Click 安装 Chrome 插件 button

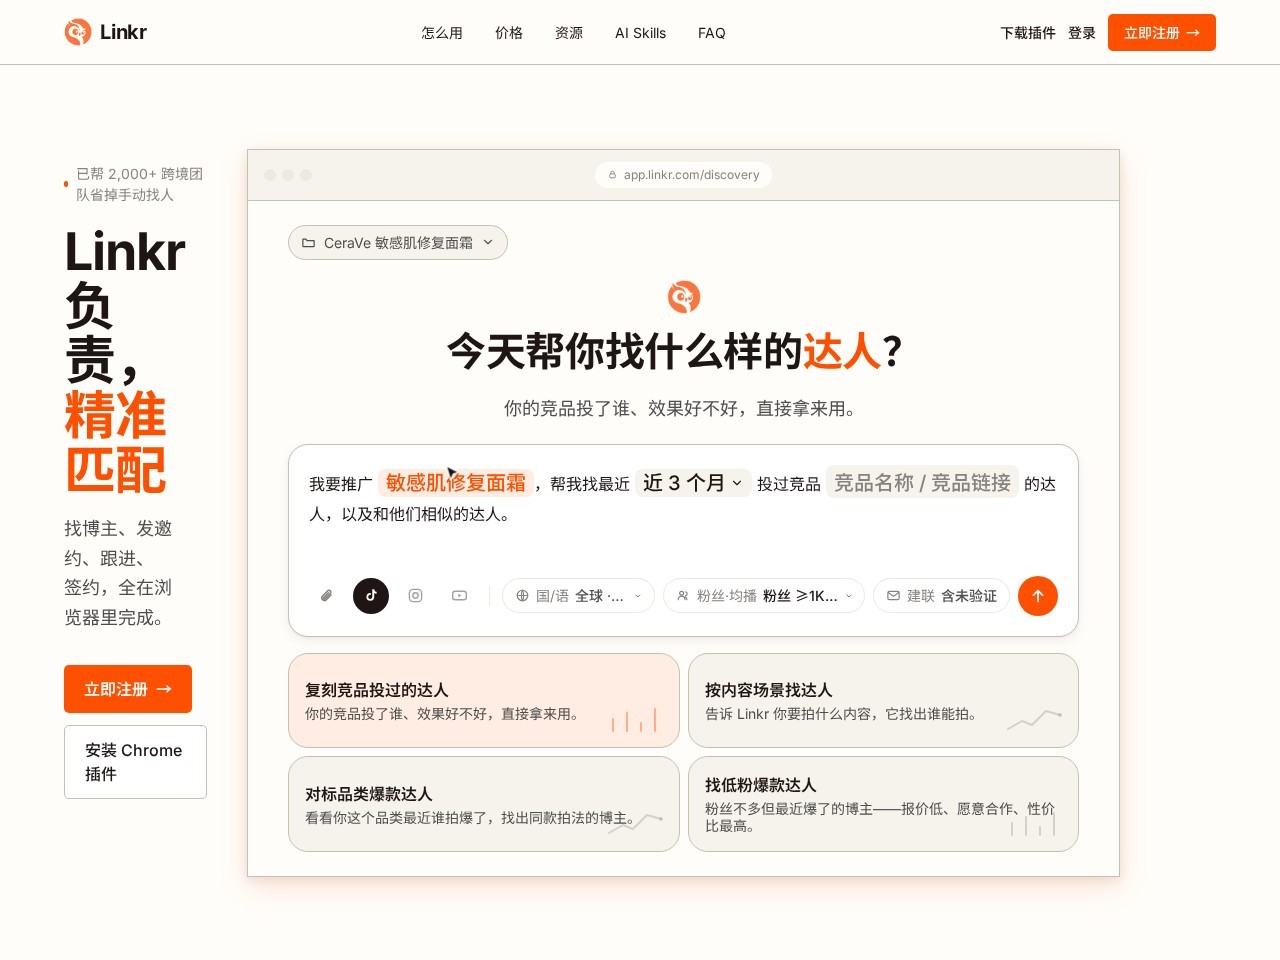pos(135,762)
